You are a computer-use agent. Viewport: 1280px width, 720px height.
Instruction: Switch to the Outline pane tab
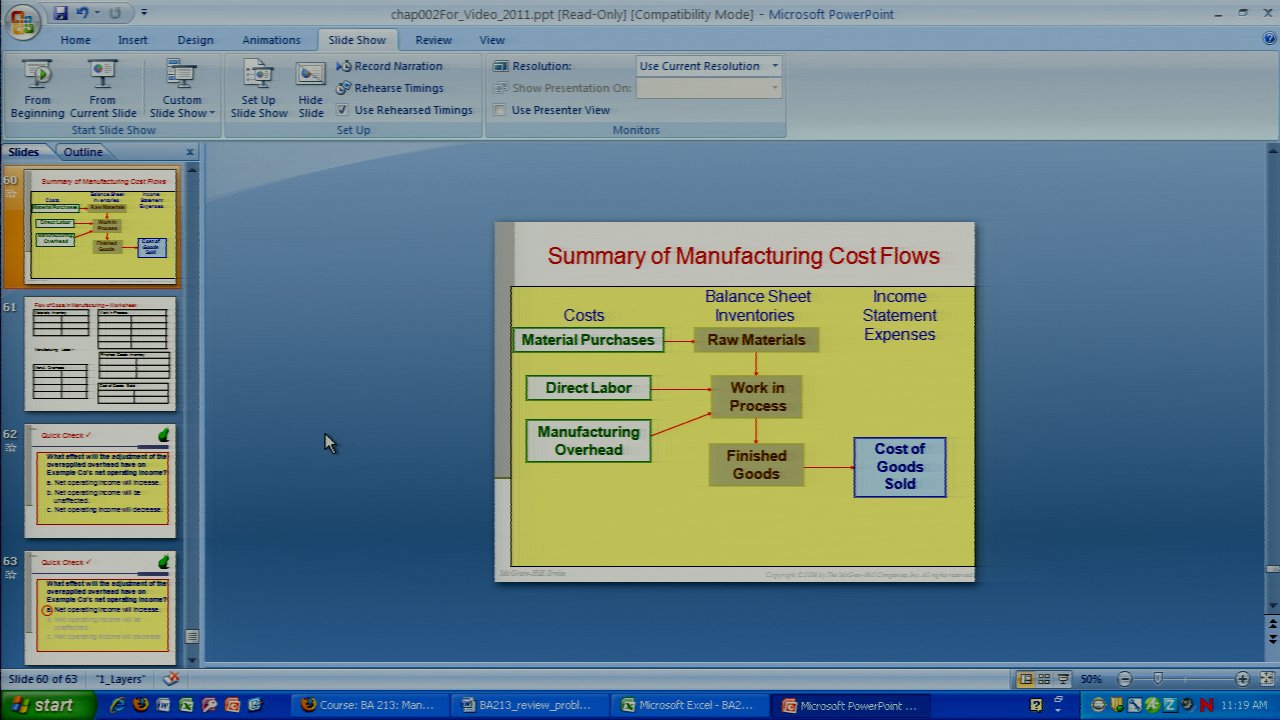tap(83, 152)
